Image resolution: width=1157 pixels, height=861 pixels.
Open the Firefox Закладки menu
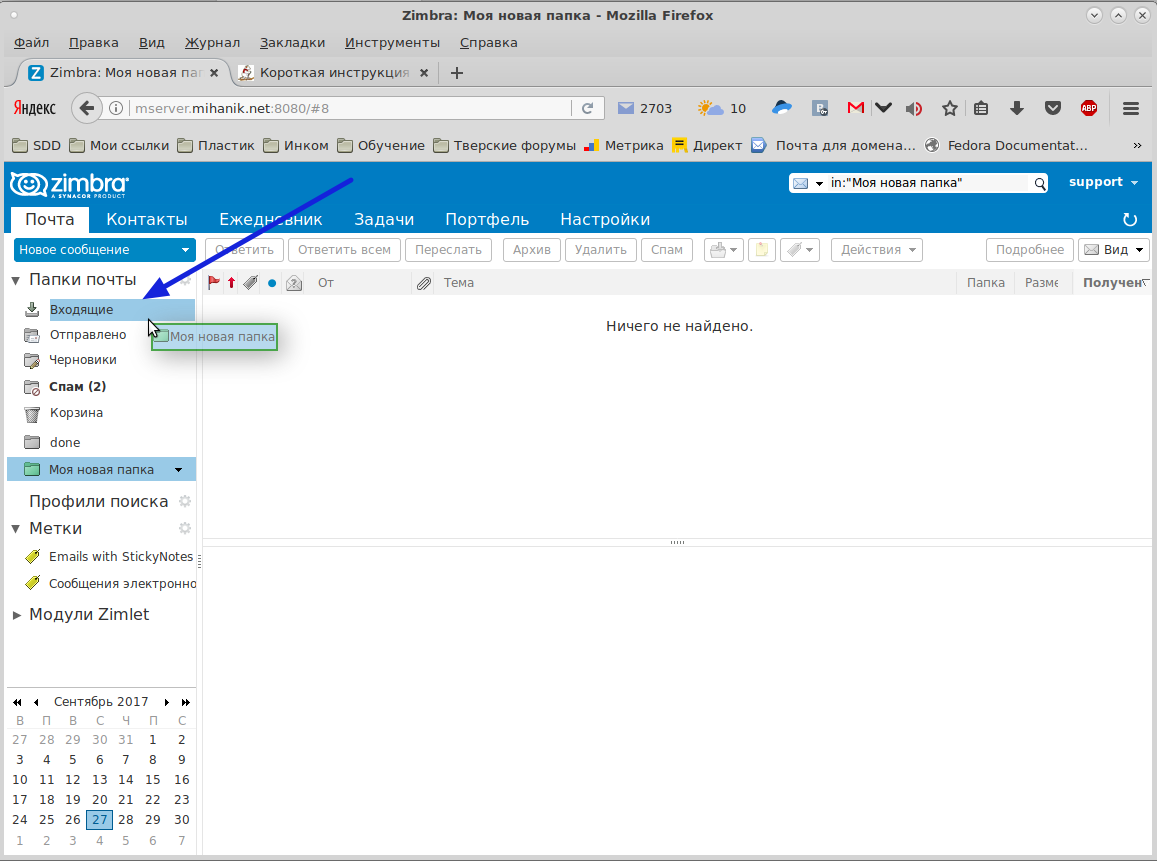[292, 43]
